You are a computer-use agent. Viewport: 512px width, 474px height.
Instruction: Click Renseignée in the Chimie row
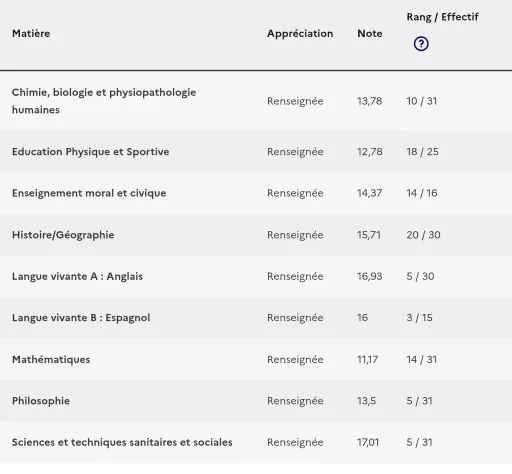[x=295, y=101]
